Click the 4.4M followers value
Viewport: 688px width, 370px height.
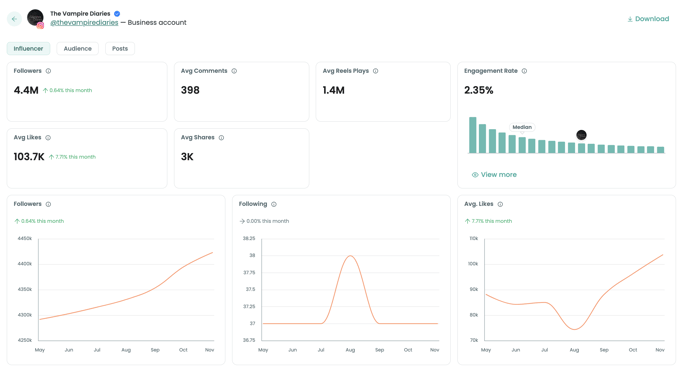click(26, 90)
